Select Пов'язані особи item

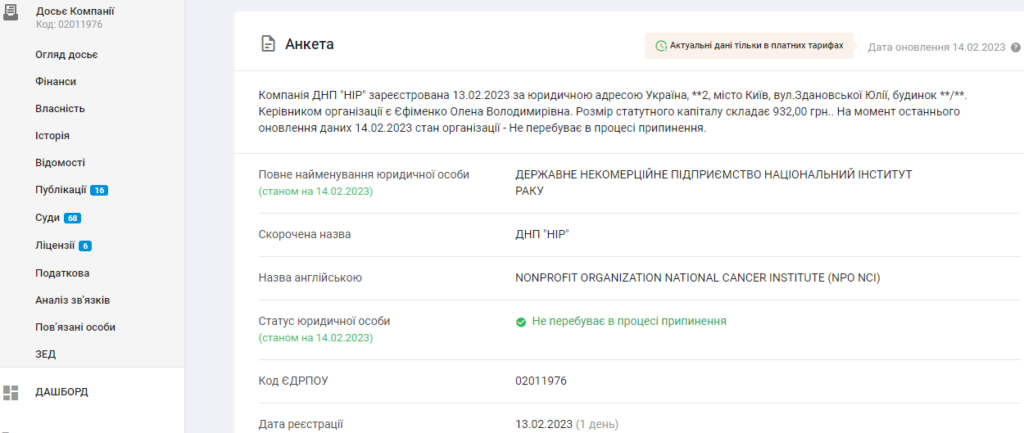pos(75,327)
